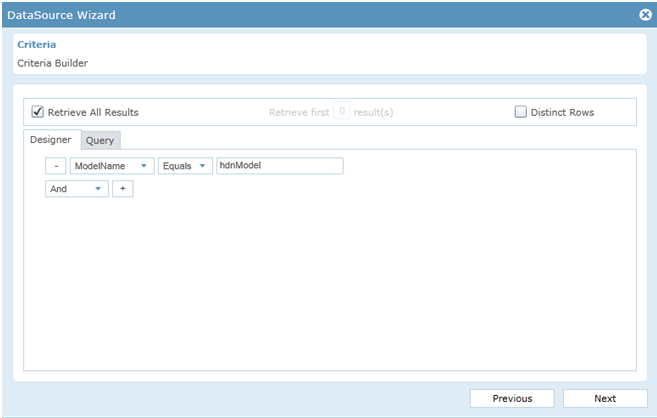Enable the Distinct Rows checkbox
This screenshot has width=657, height=418.
tap(520, 112)
